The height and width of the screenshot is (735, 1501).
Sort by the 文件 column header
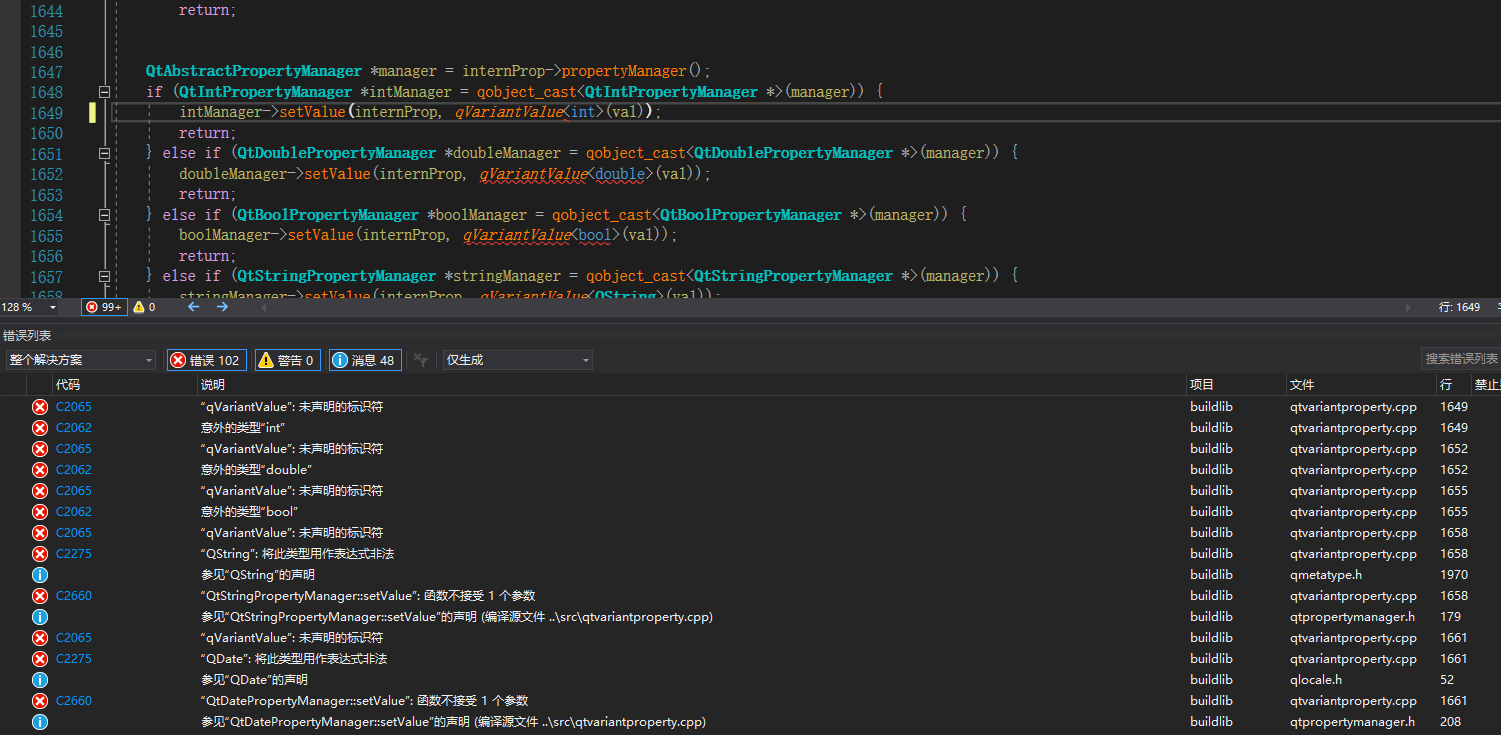tap(1302, 385)
